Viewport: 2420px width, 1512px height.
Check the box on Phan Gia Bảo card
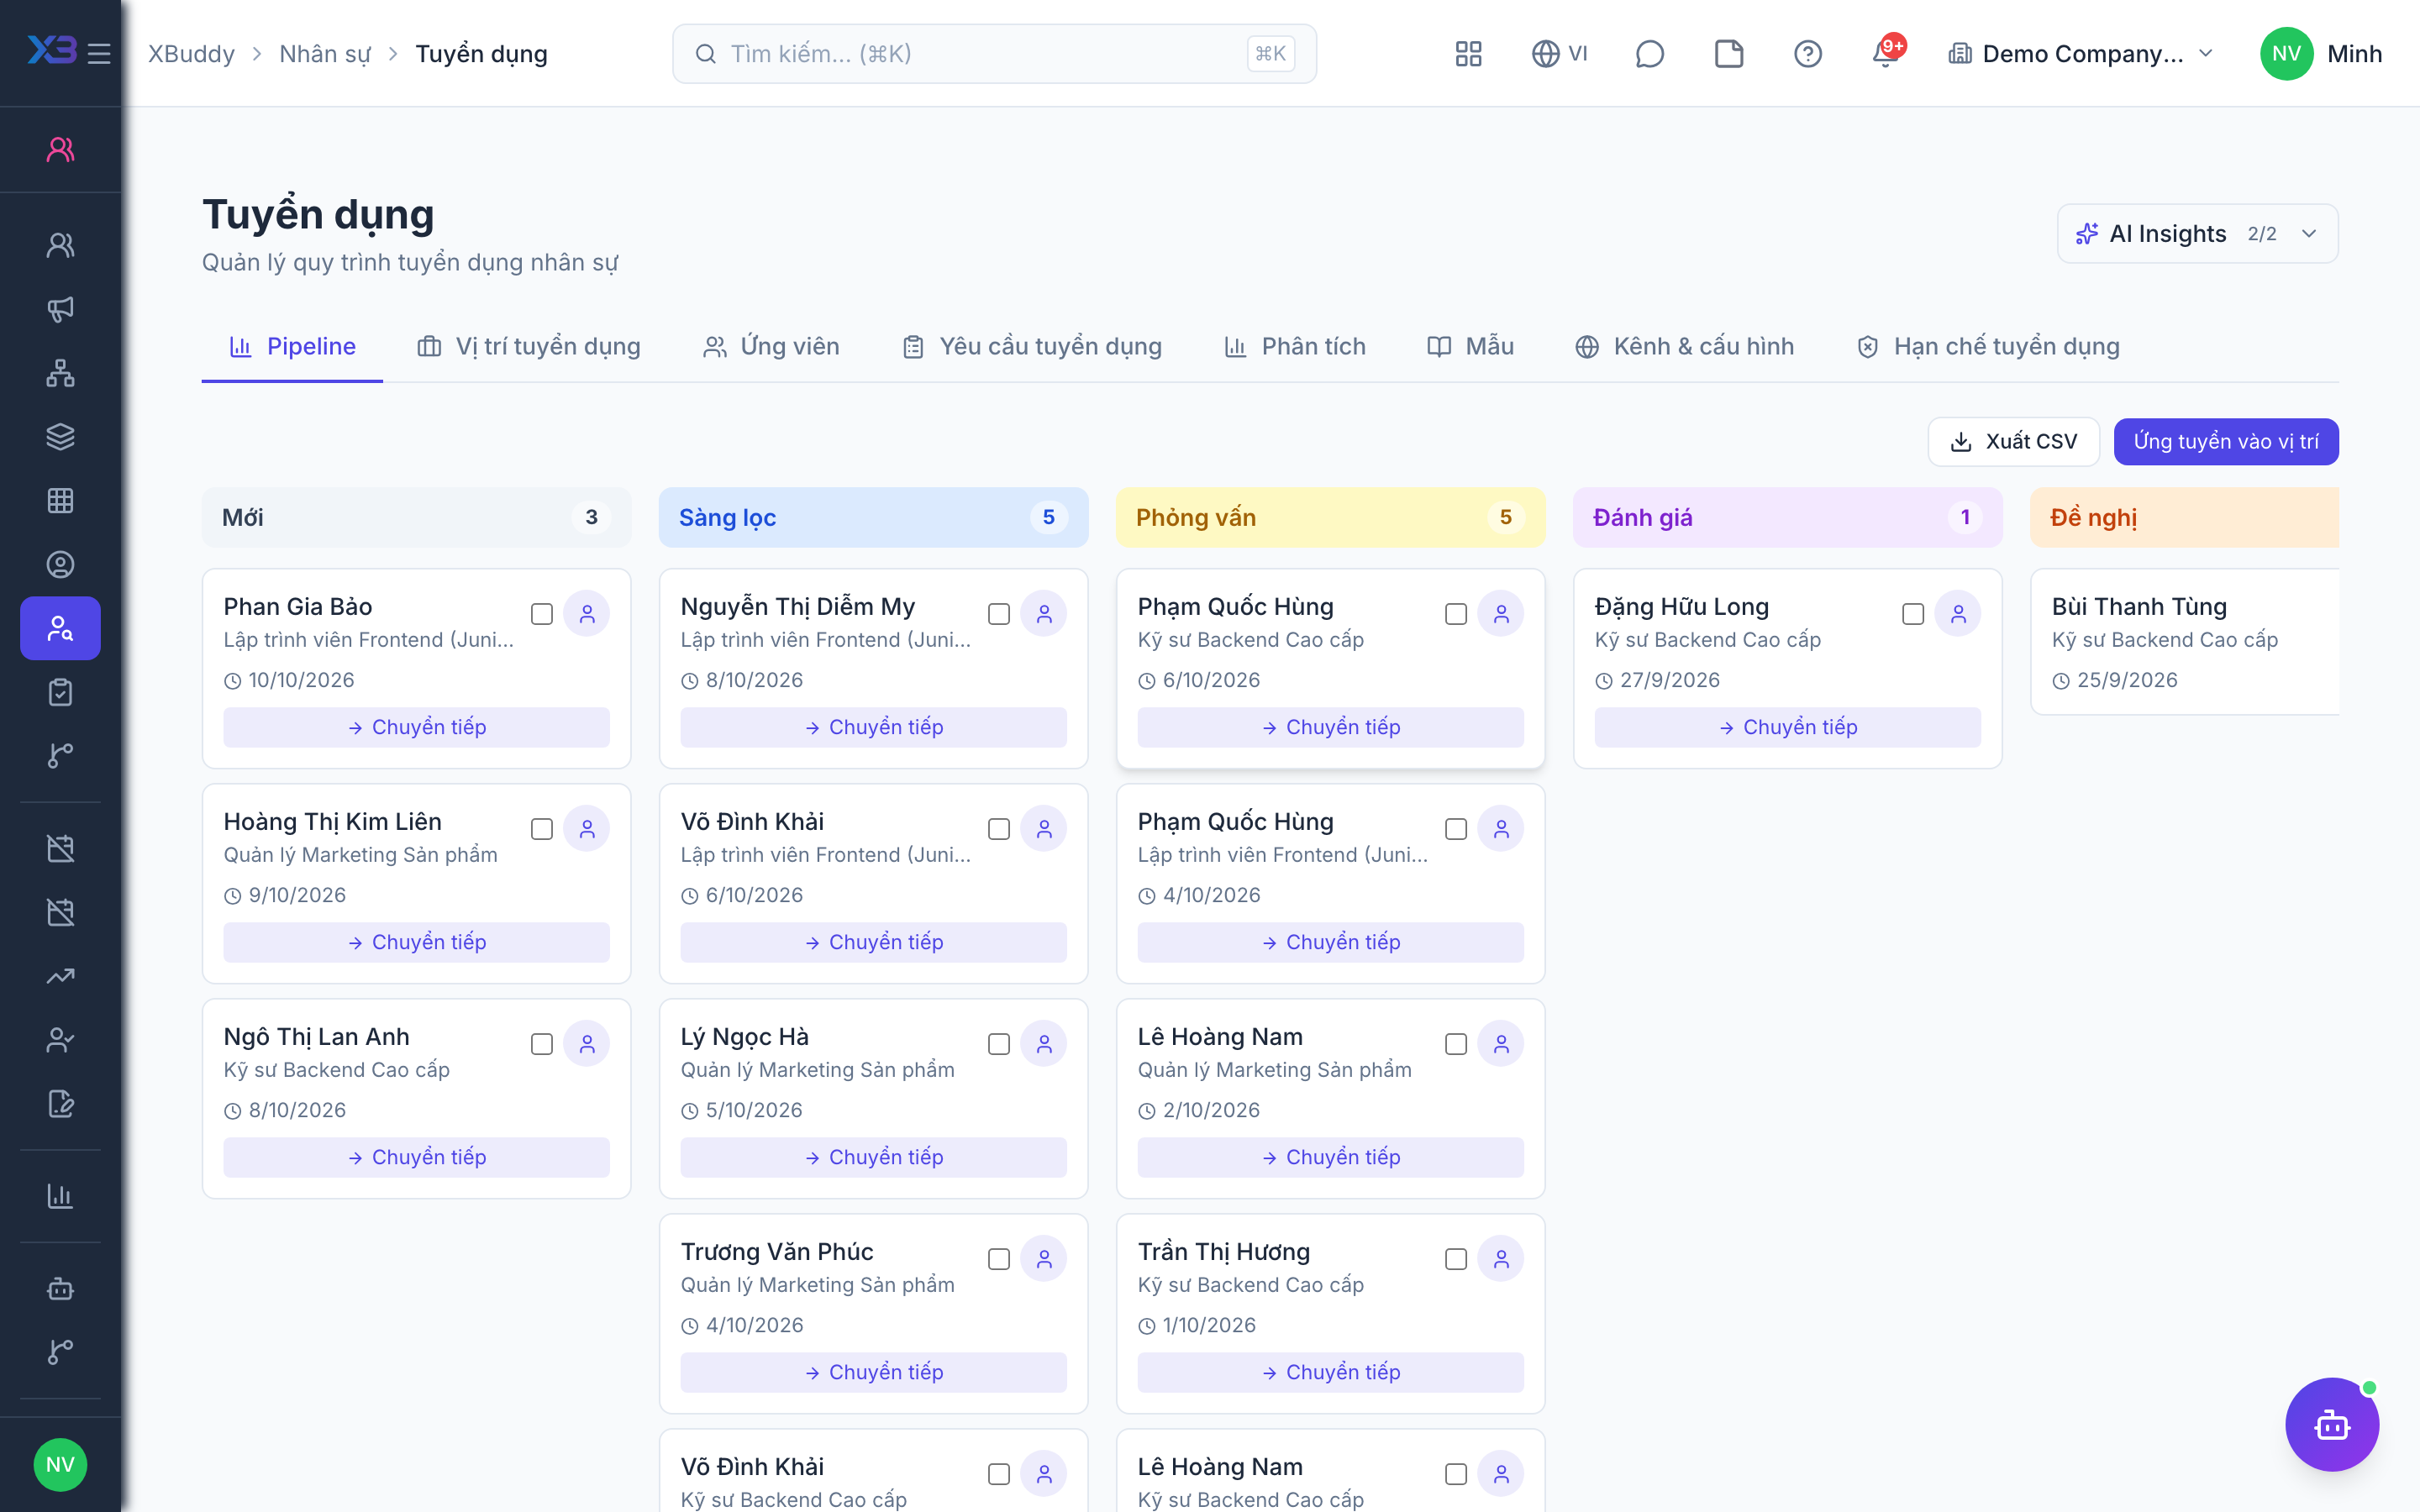point(542,614)
